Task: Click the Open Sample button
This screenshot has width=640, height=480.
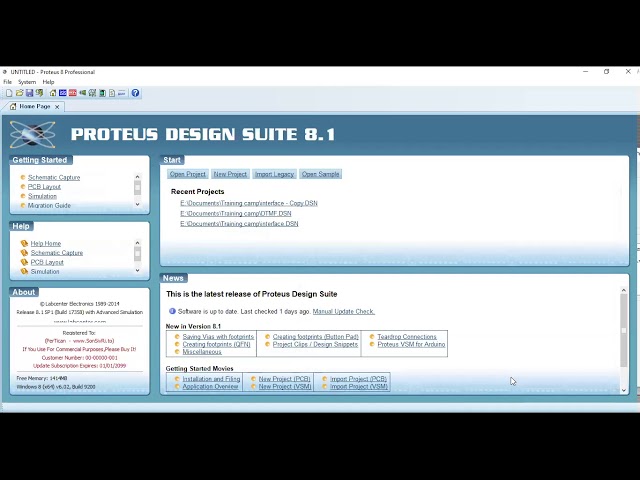Action: (x=320, y=174)
